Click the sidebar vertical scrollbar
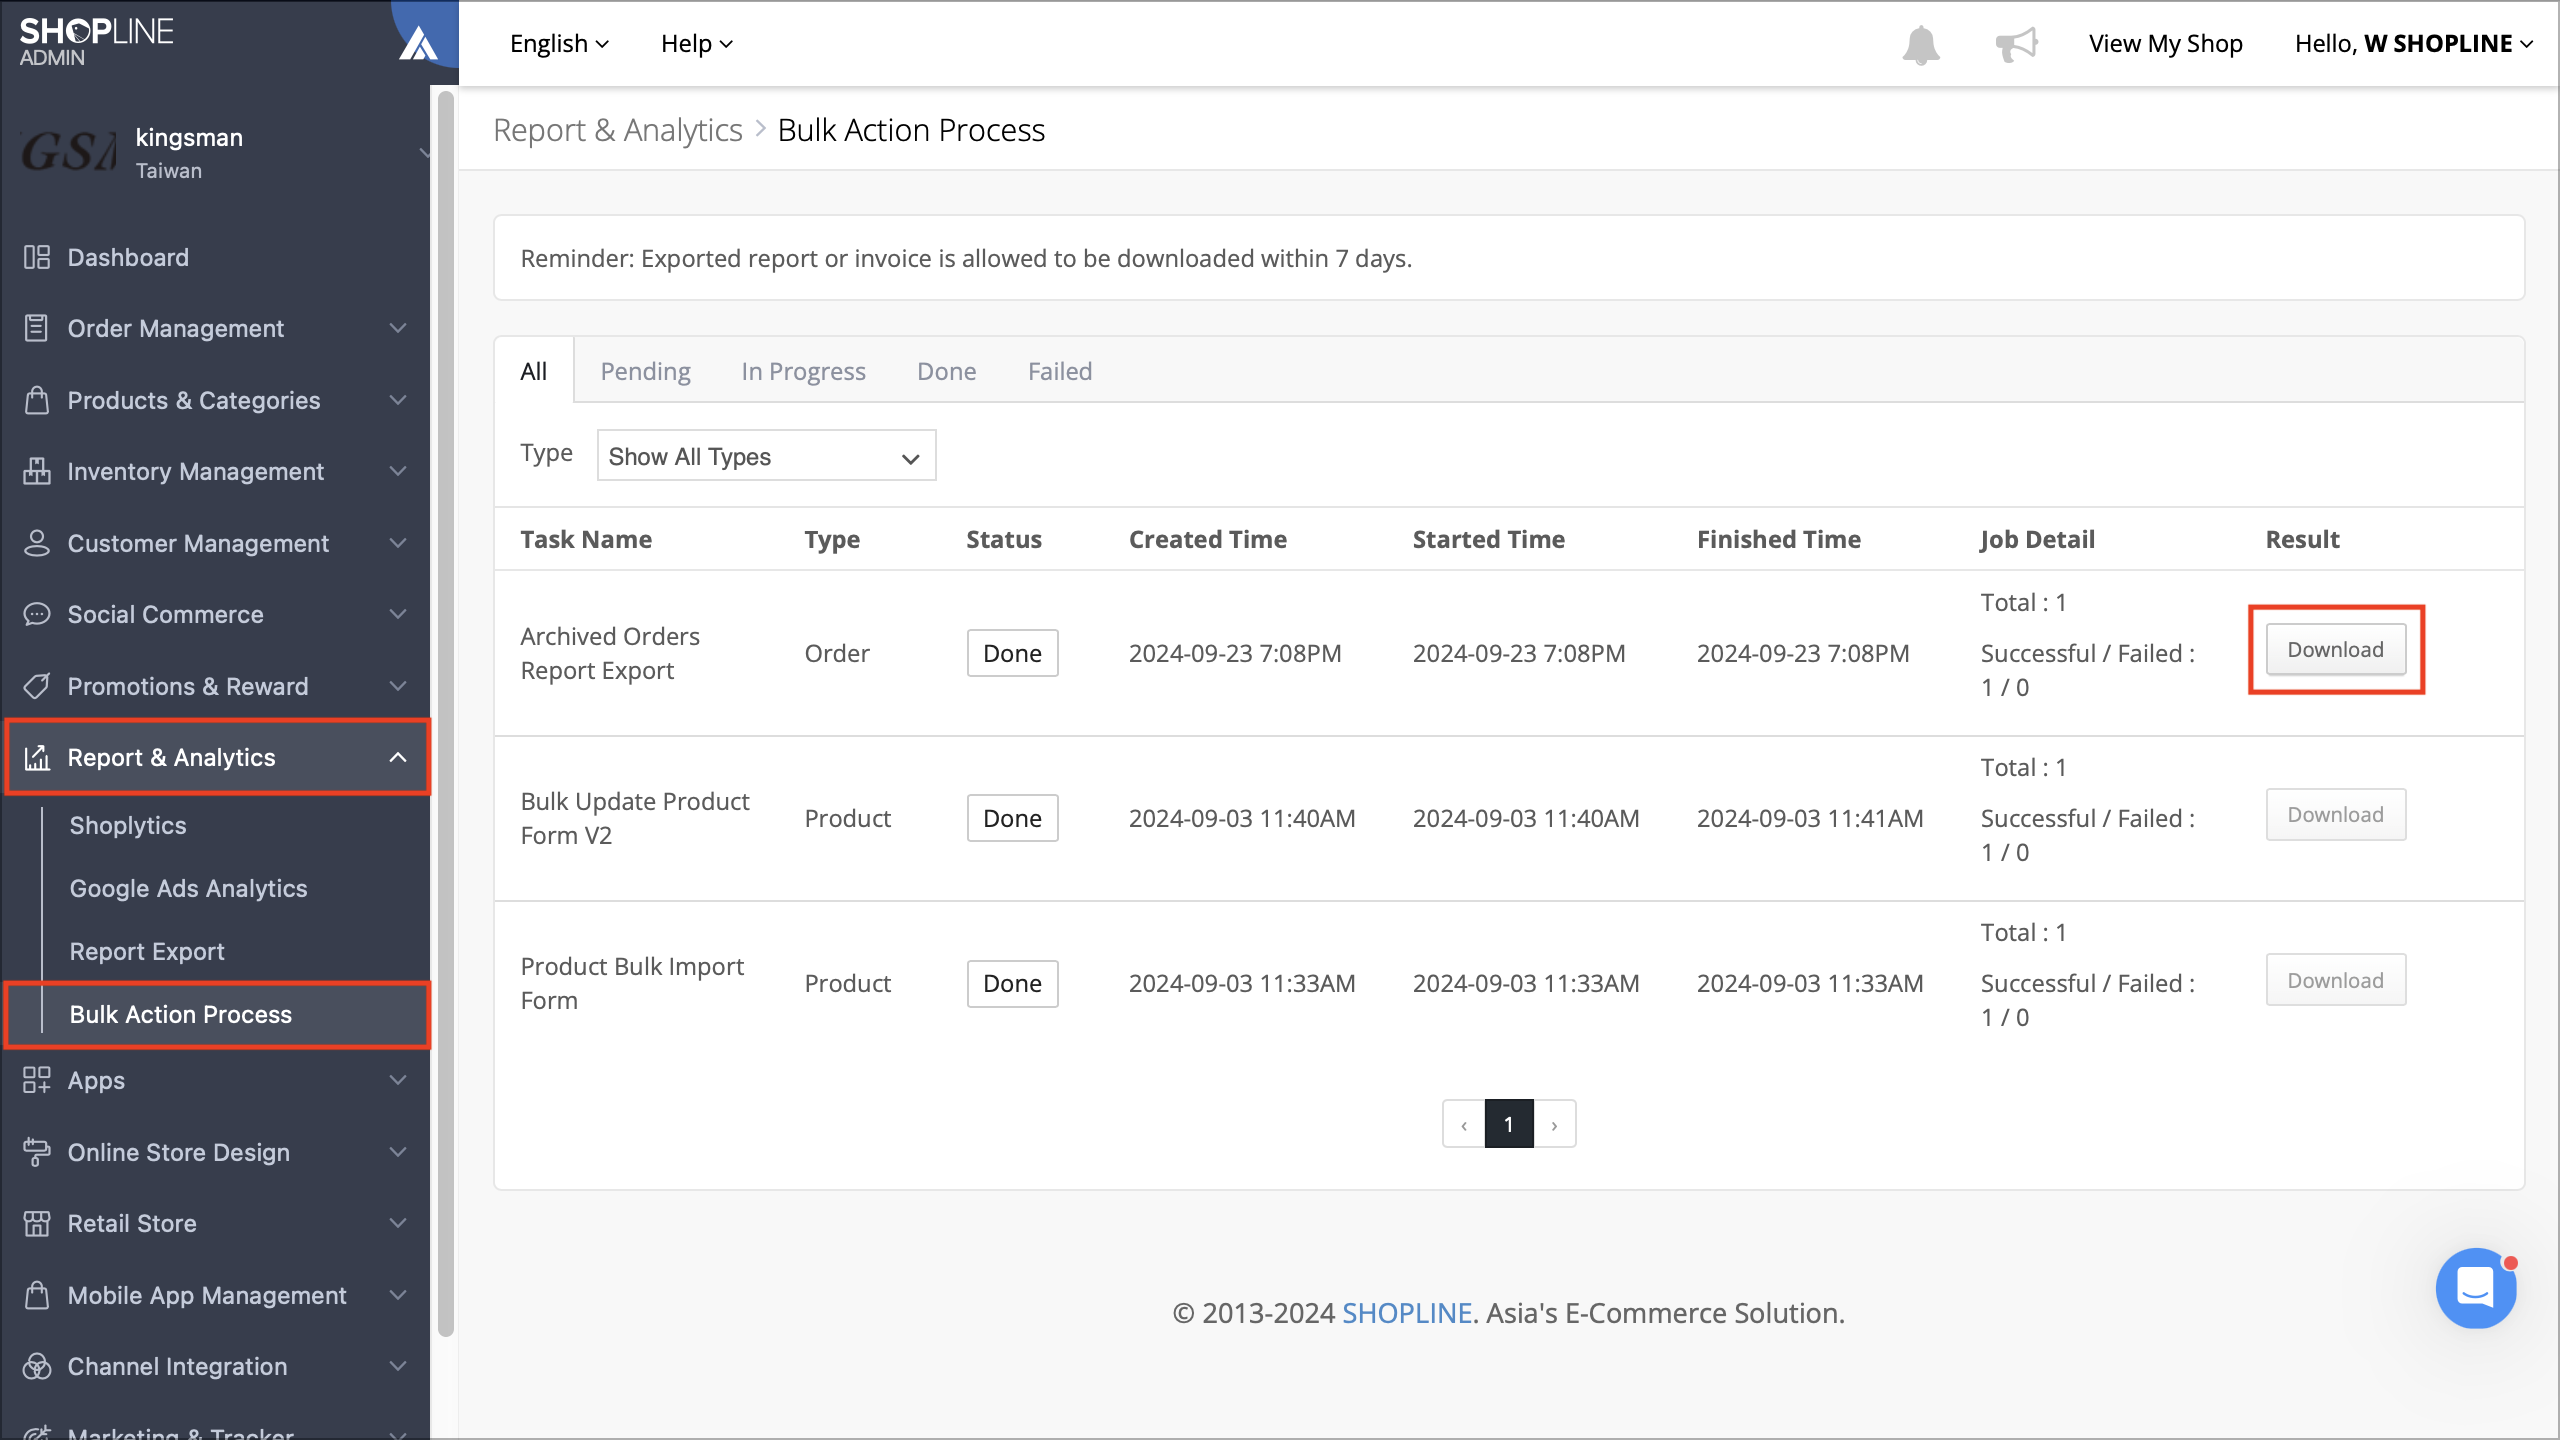Viewport: 2560px width, 1440px height. [x=446, y=712]
